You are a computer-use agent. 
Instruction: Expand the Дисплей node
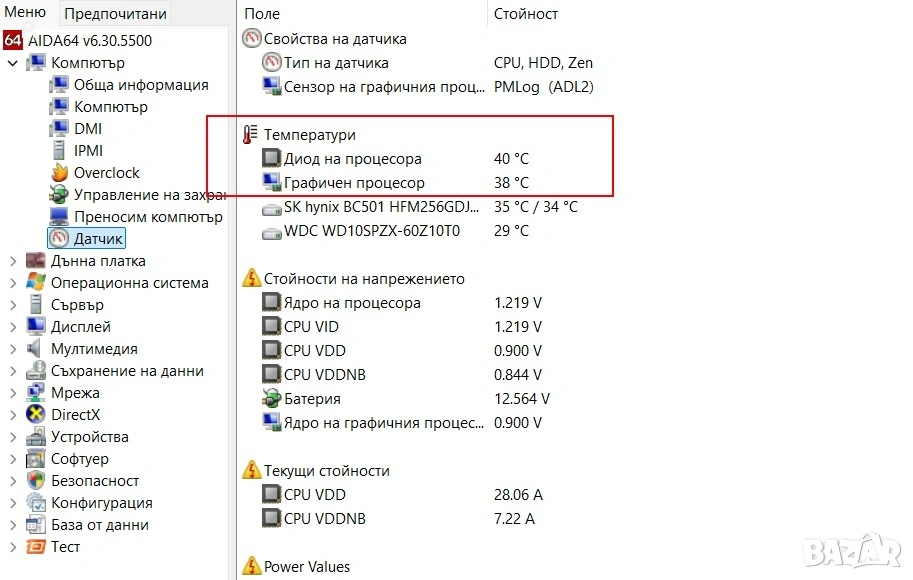click(x=13, y=327)
